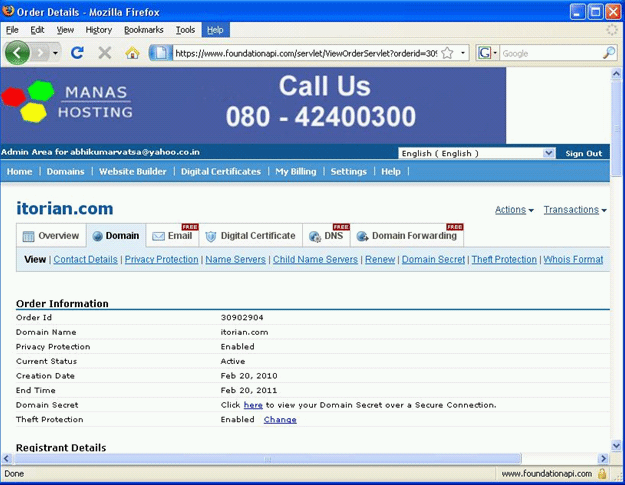625x485 pixels.
Task: Open Help in the blue navigation bar
Action: tap(391, 171)
